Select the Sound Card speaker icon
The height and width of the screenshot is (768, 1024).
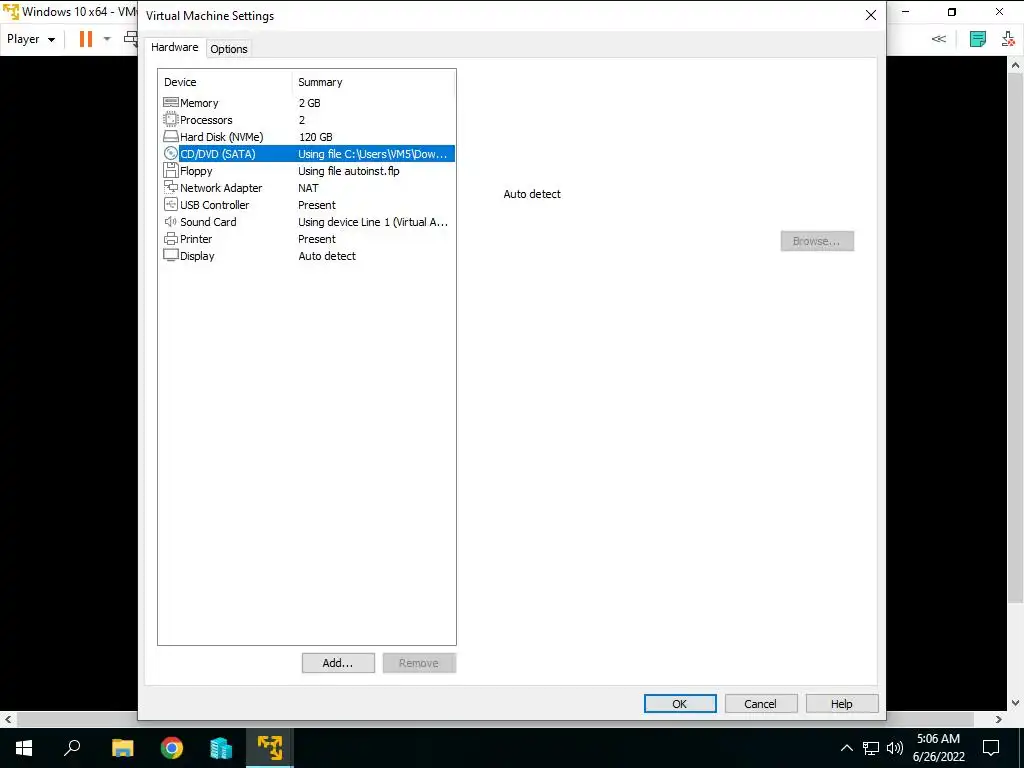click(x=170, y=221)
